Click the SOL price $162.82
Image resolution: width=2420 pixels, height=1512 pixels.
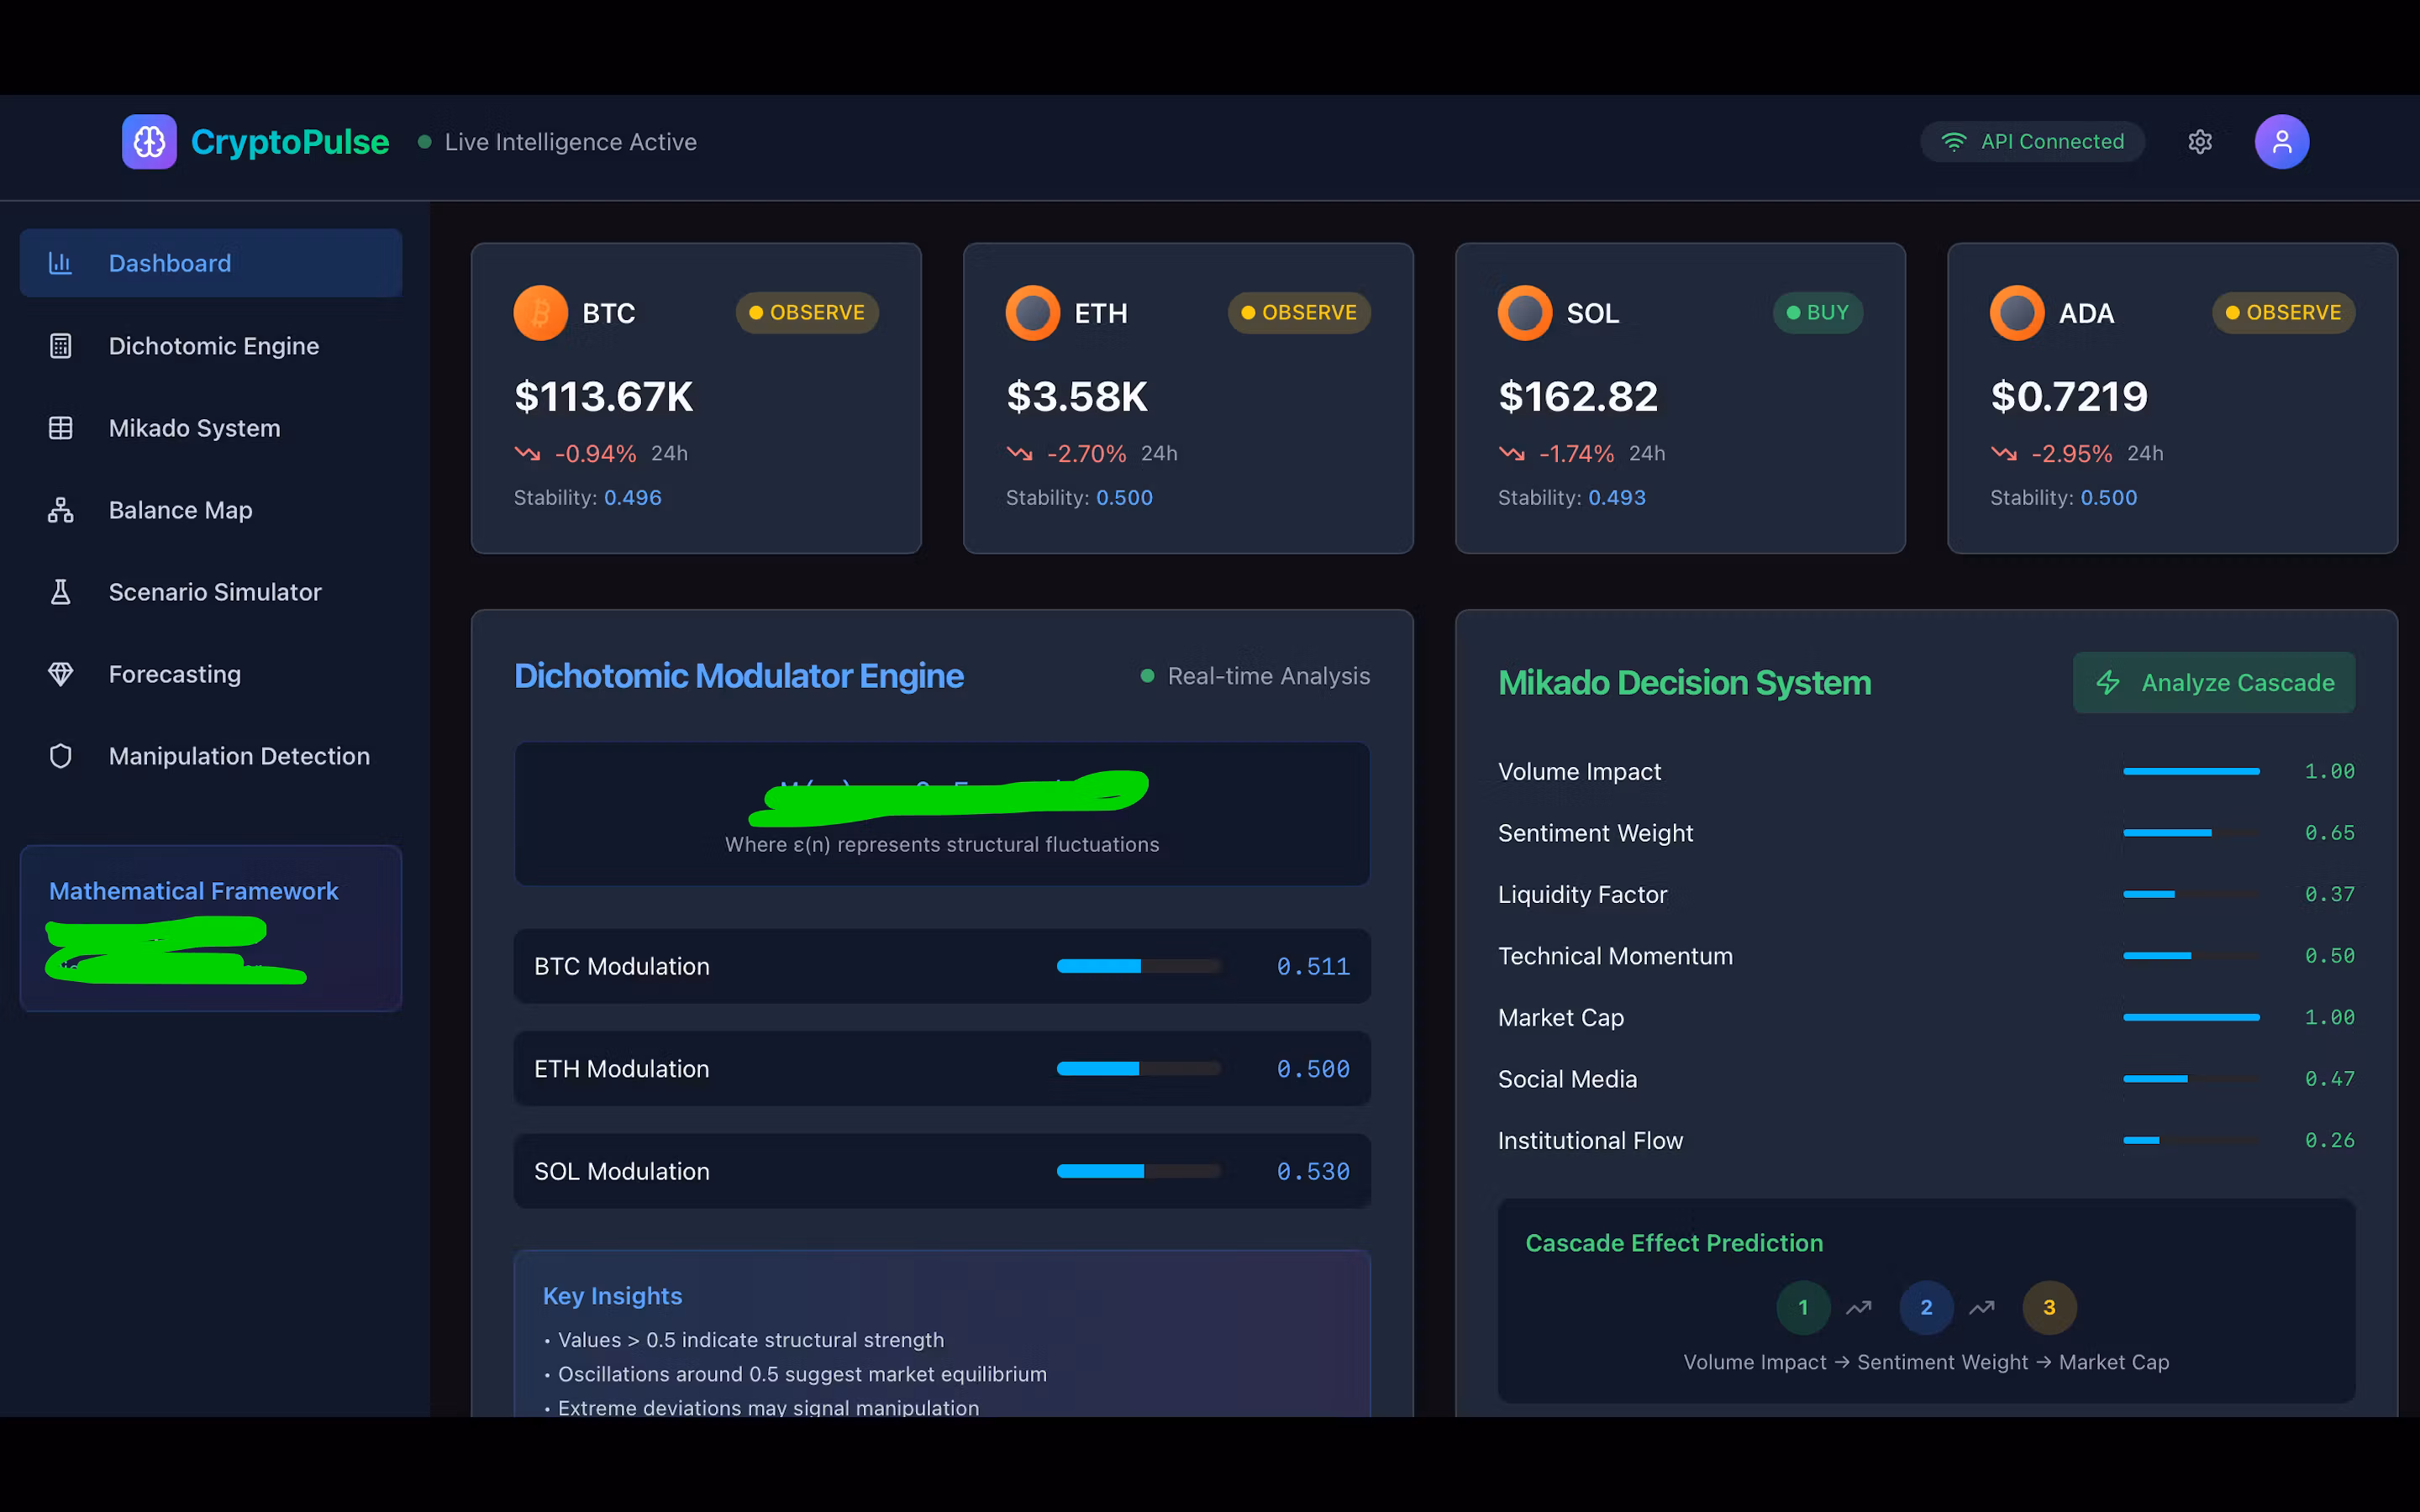1578,397
